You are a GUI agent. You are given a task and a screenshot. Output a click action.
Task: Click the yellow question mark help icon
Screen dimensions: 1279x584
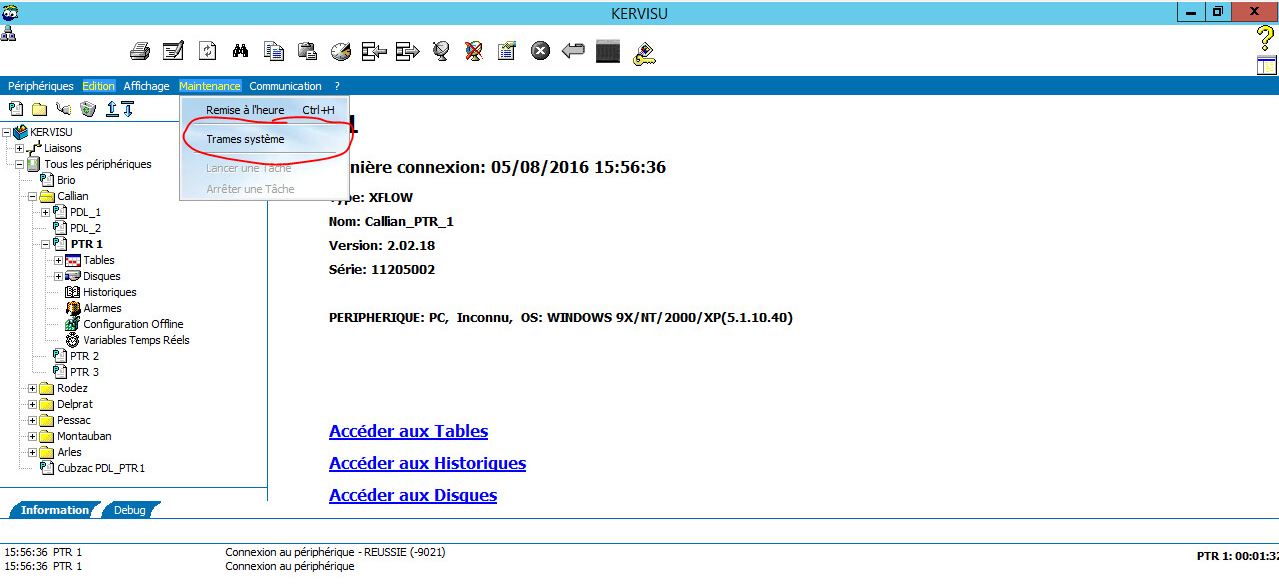(x=1265, y=39)
